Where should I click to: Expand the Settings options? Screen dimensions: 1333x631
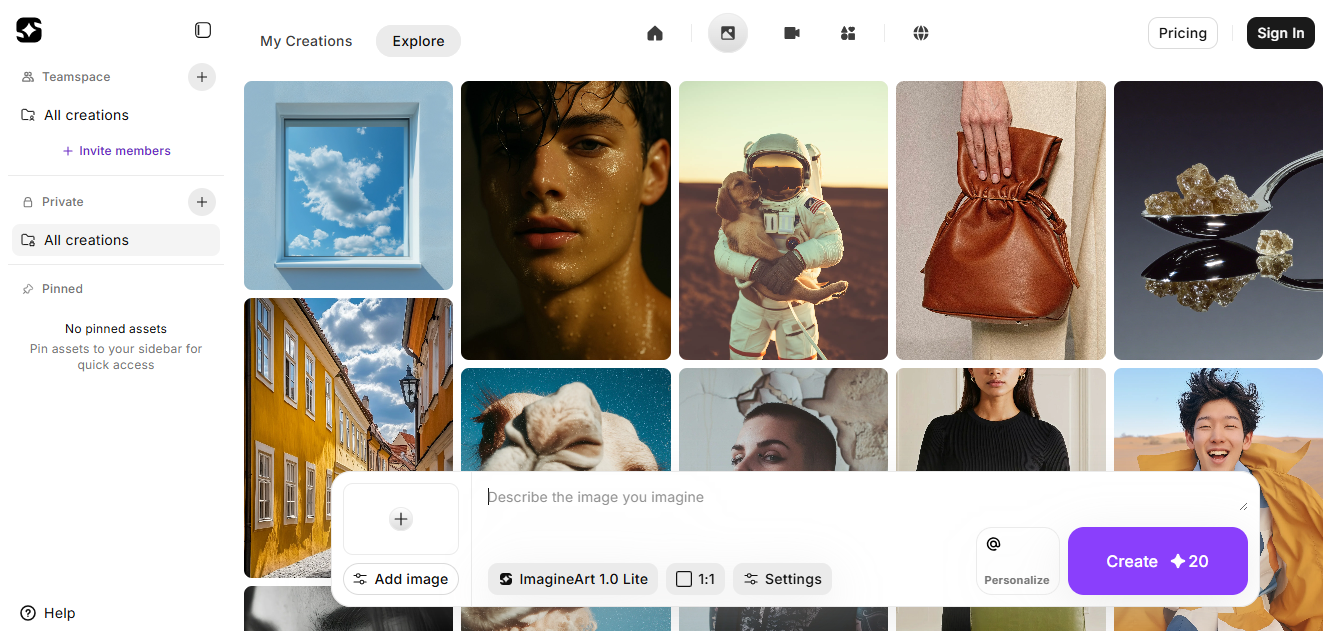pos(782,579)
